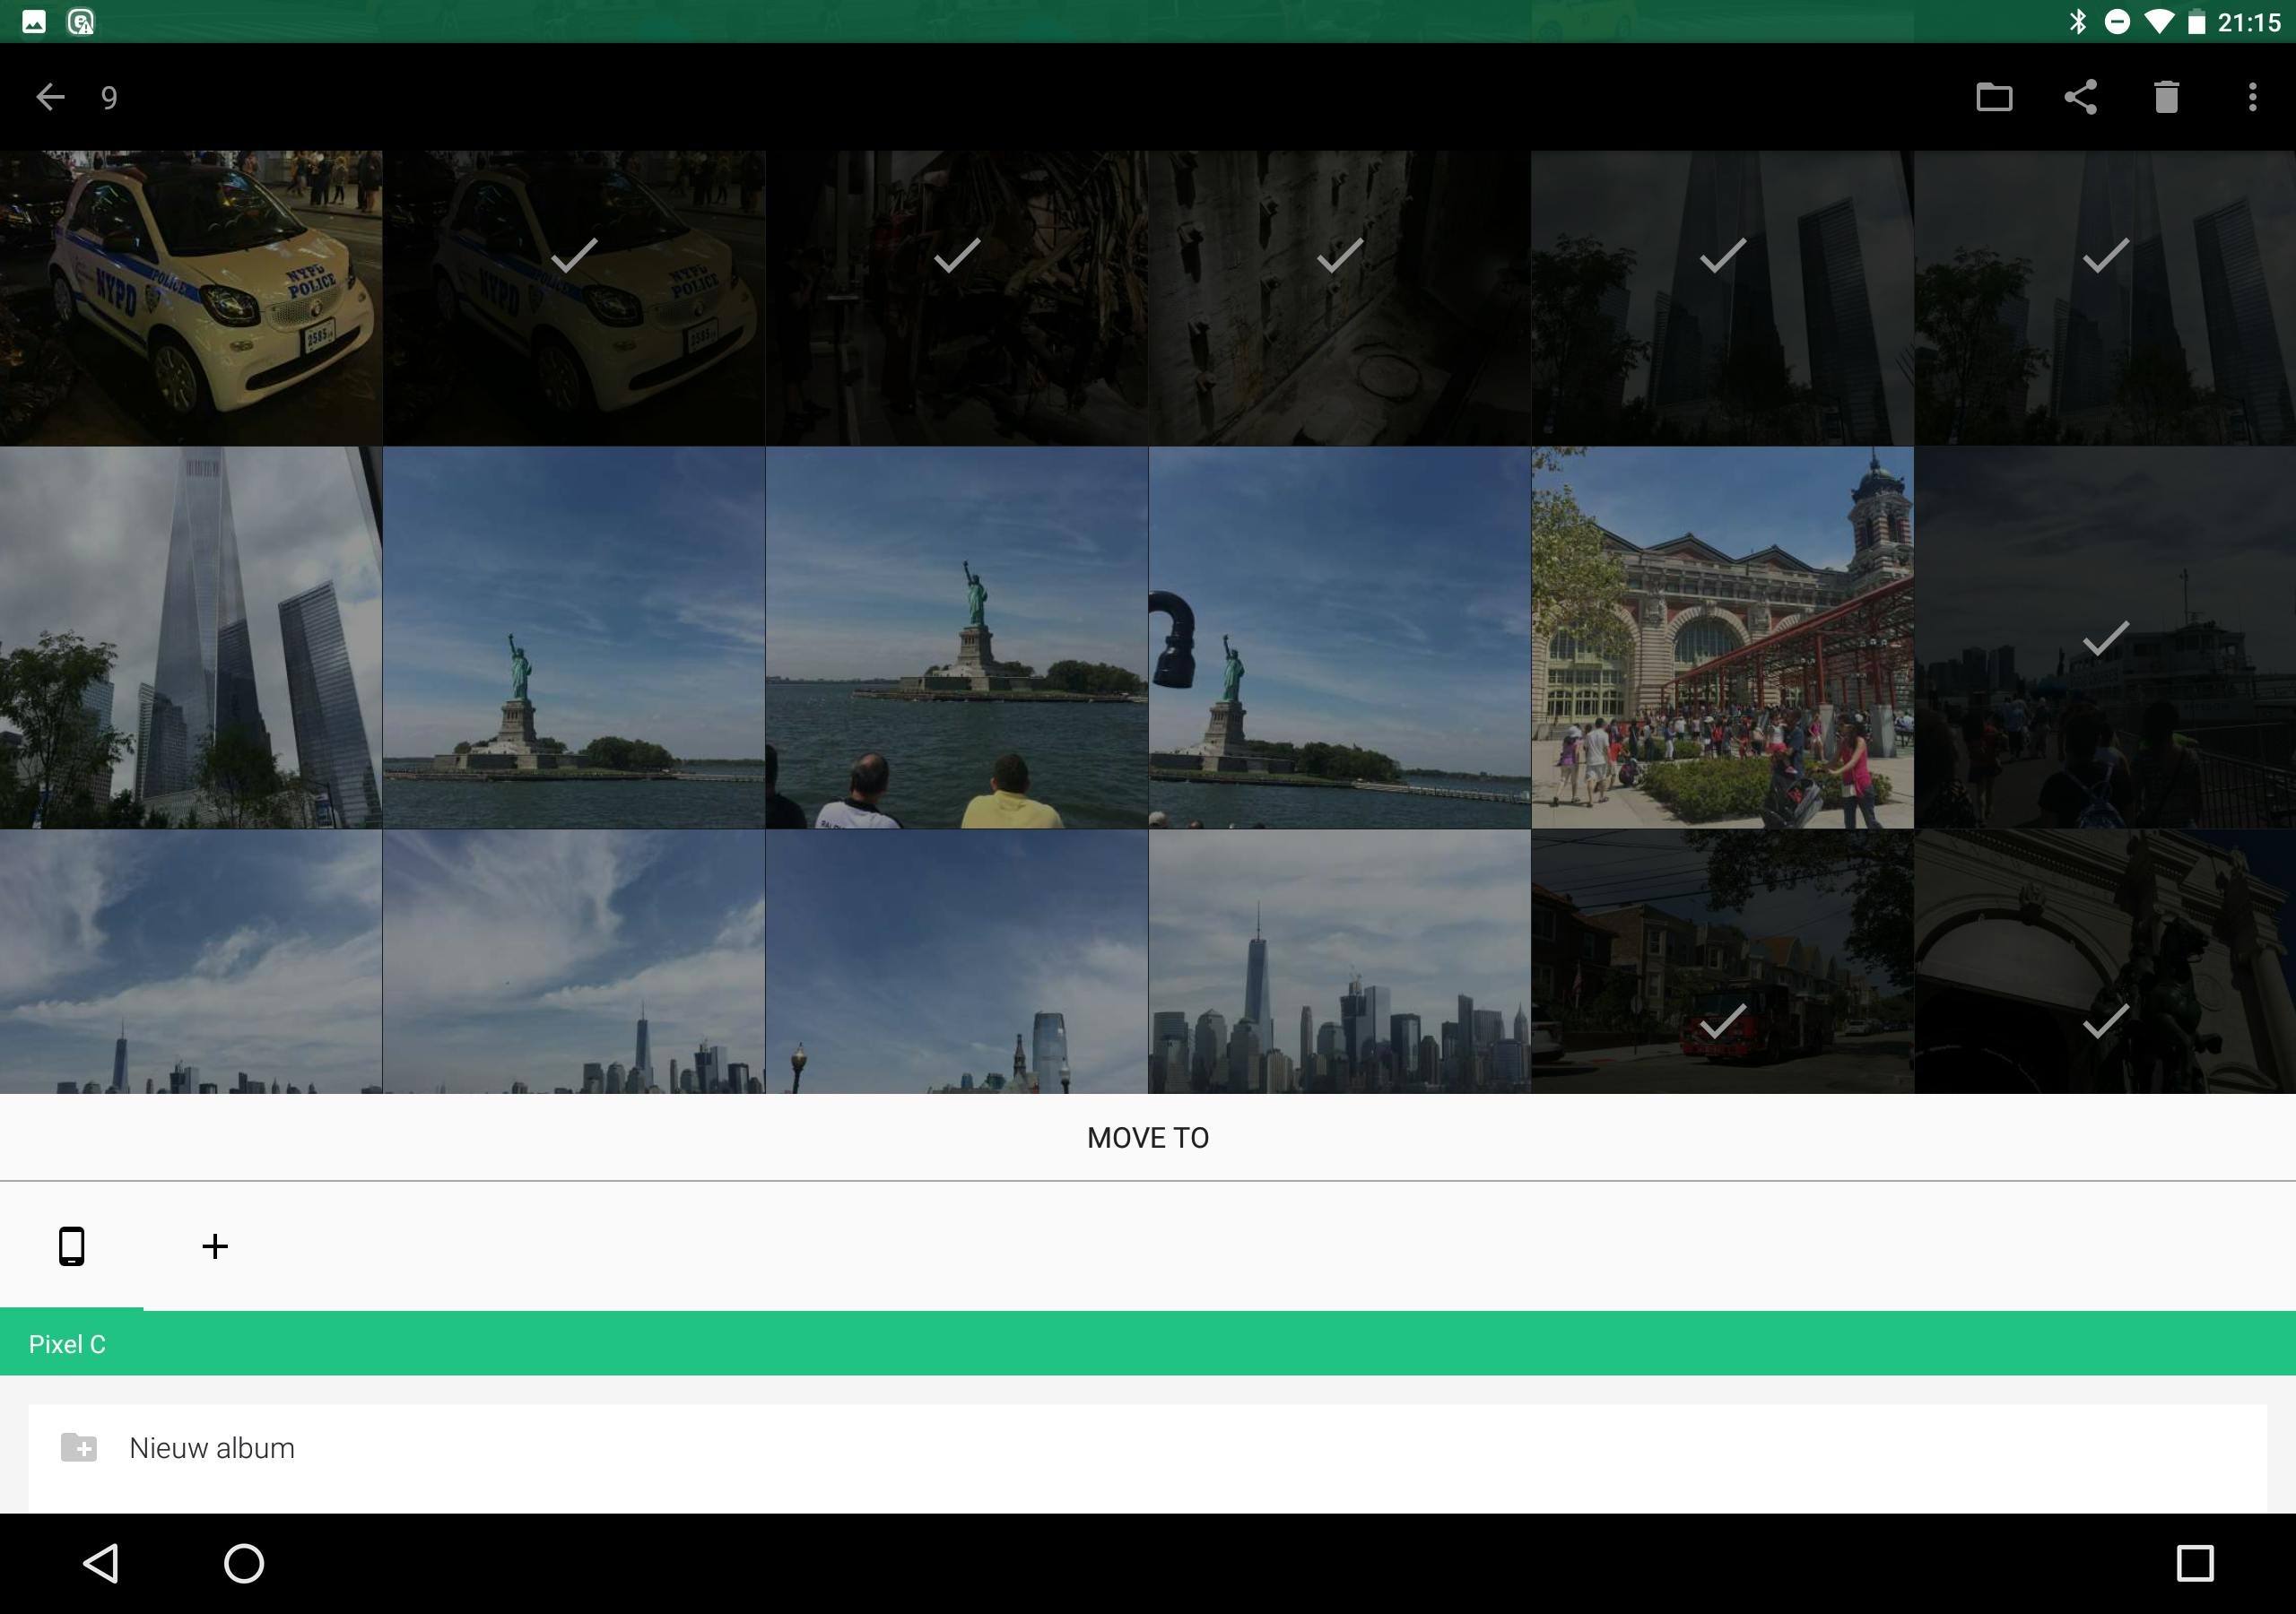
Task: Deselect the dark ferry dock photo
Action: (2105, 638)
